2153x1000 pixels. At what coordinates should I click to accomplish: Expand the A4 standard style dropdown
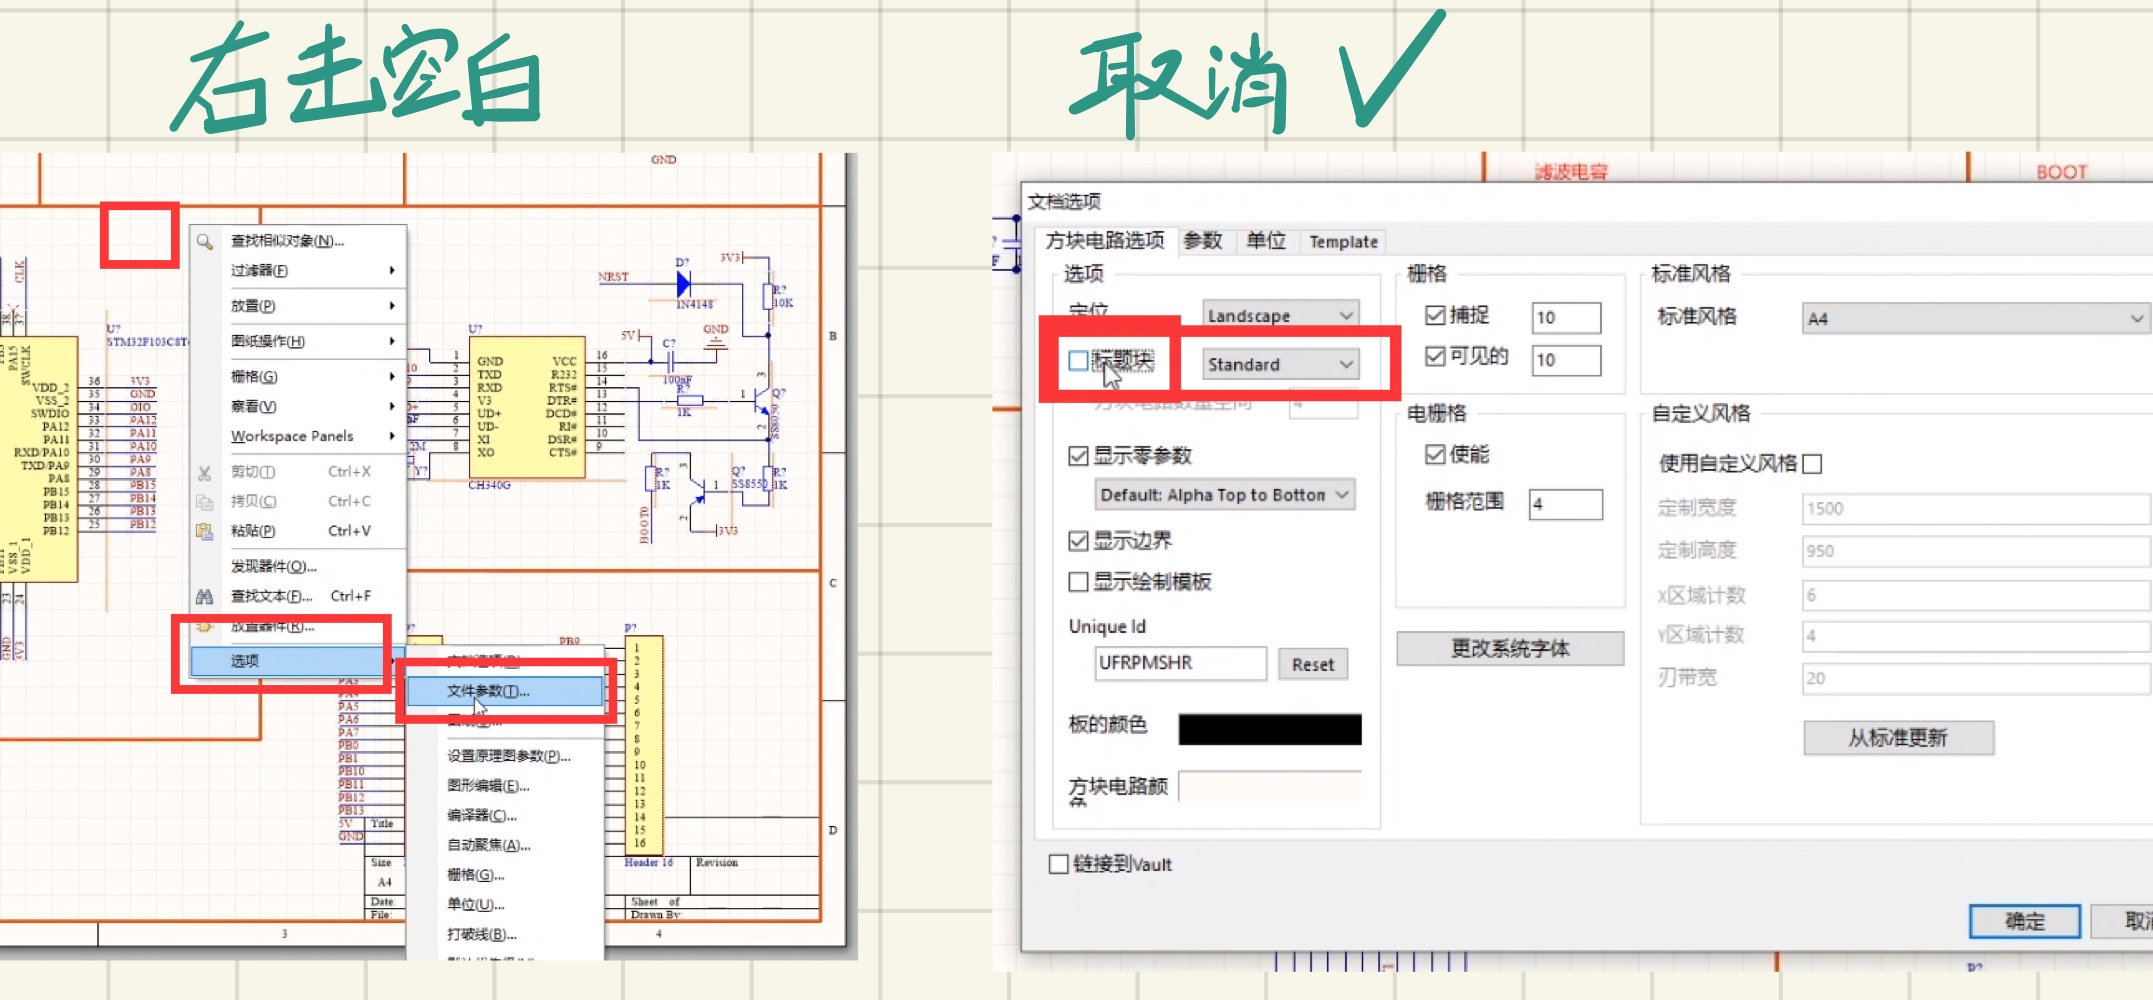point(1975,318)
